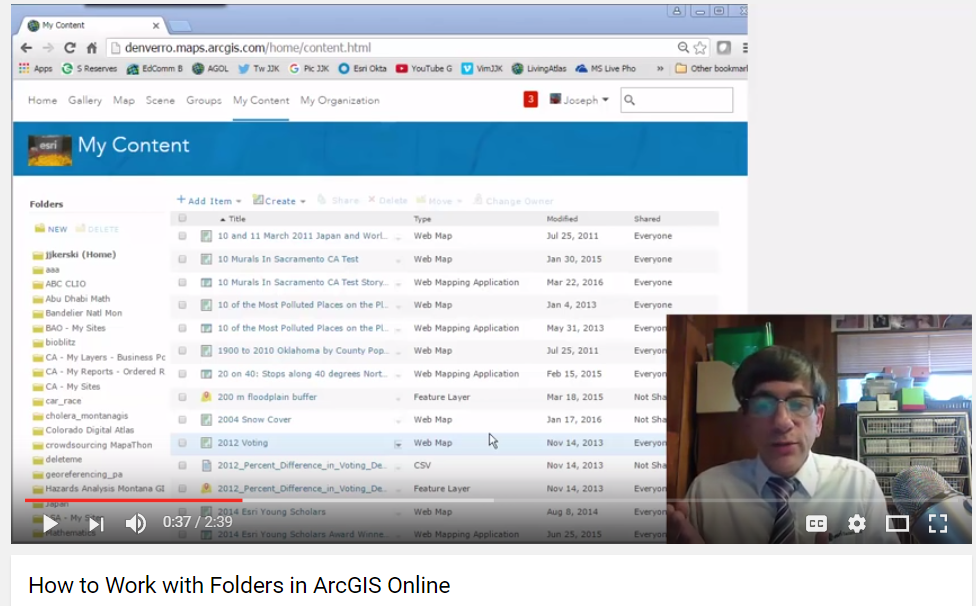
Task: Open the My Content tab
Action: click(x=261, y=100)
